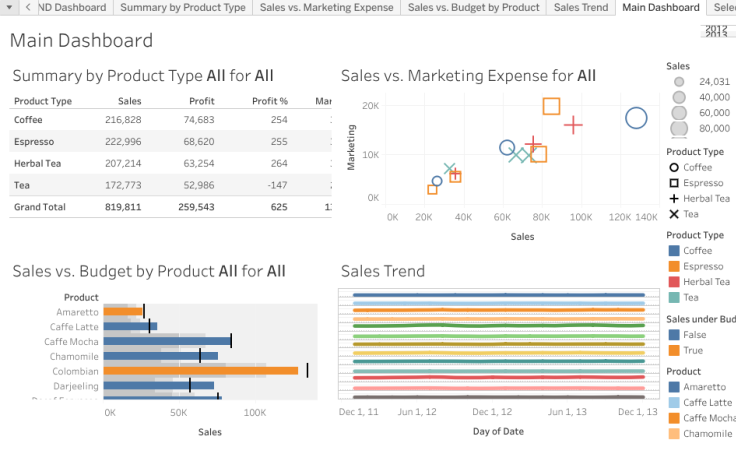Image resolution: width=736 pixels, height=454 pixels.
Task: Pick the Tea X shape legend entry
Action: click(x=675, y=214)
